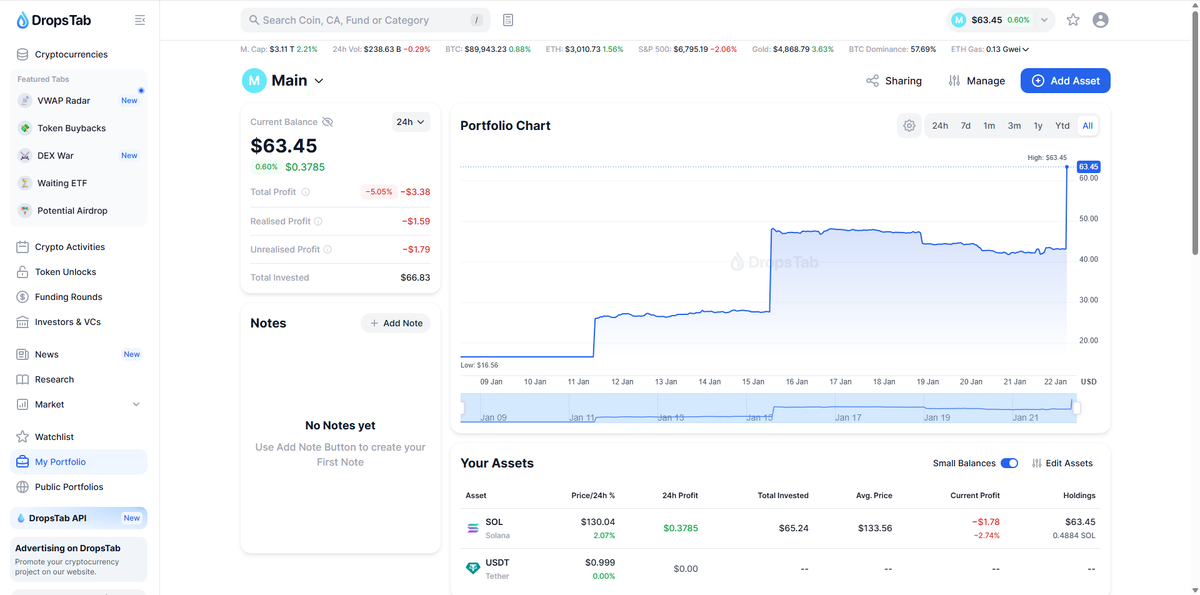Click Realised Profit info icon
Image resolution: width=1200 pixels, height=595 pixels.
coord(319,221)
